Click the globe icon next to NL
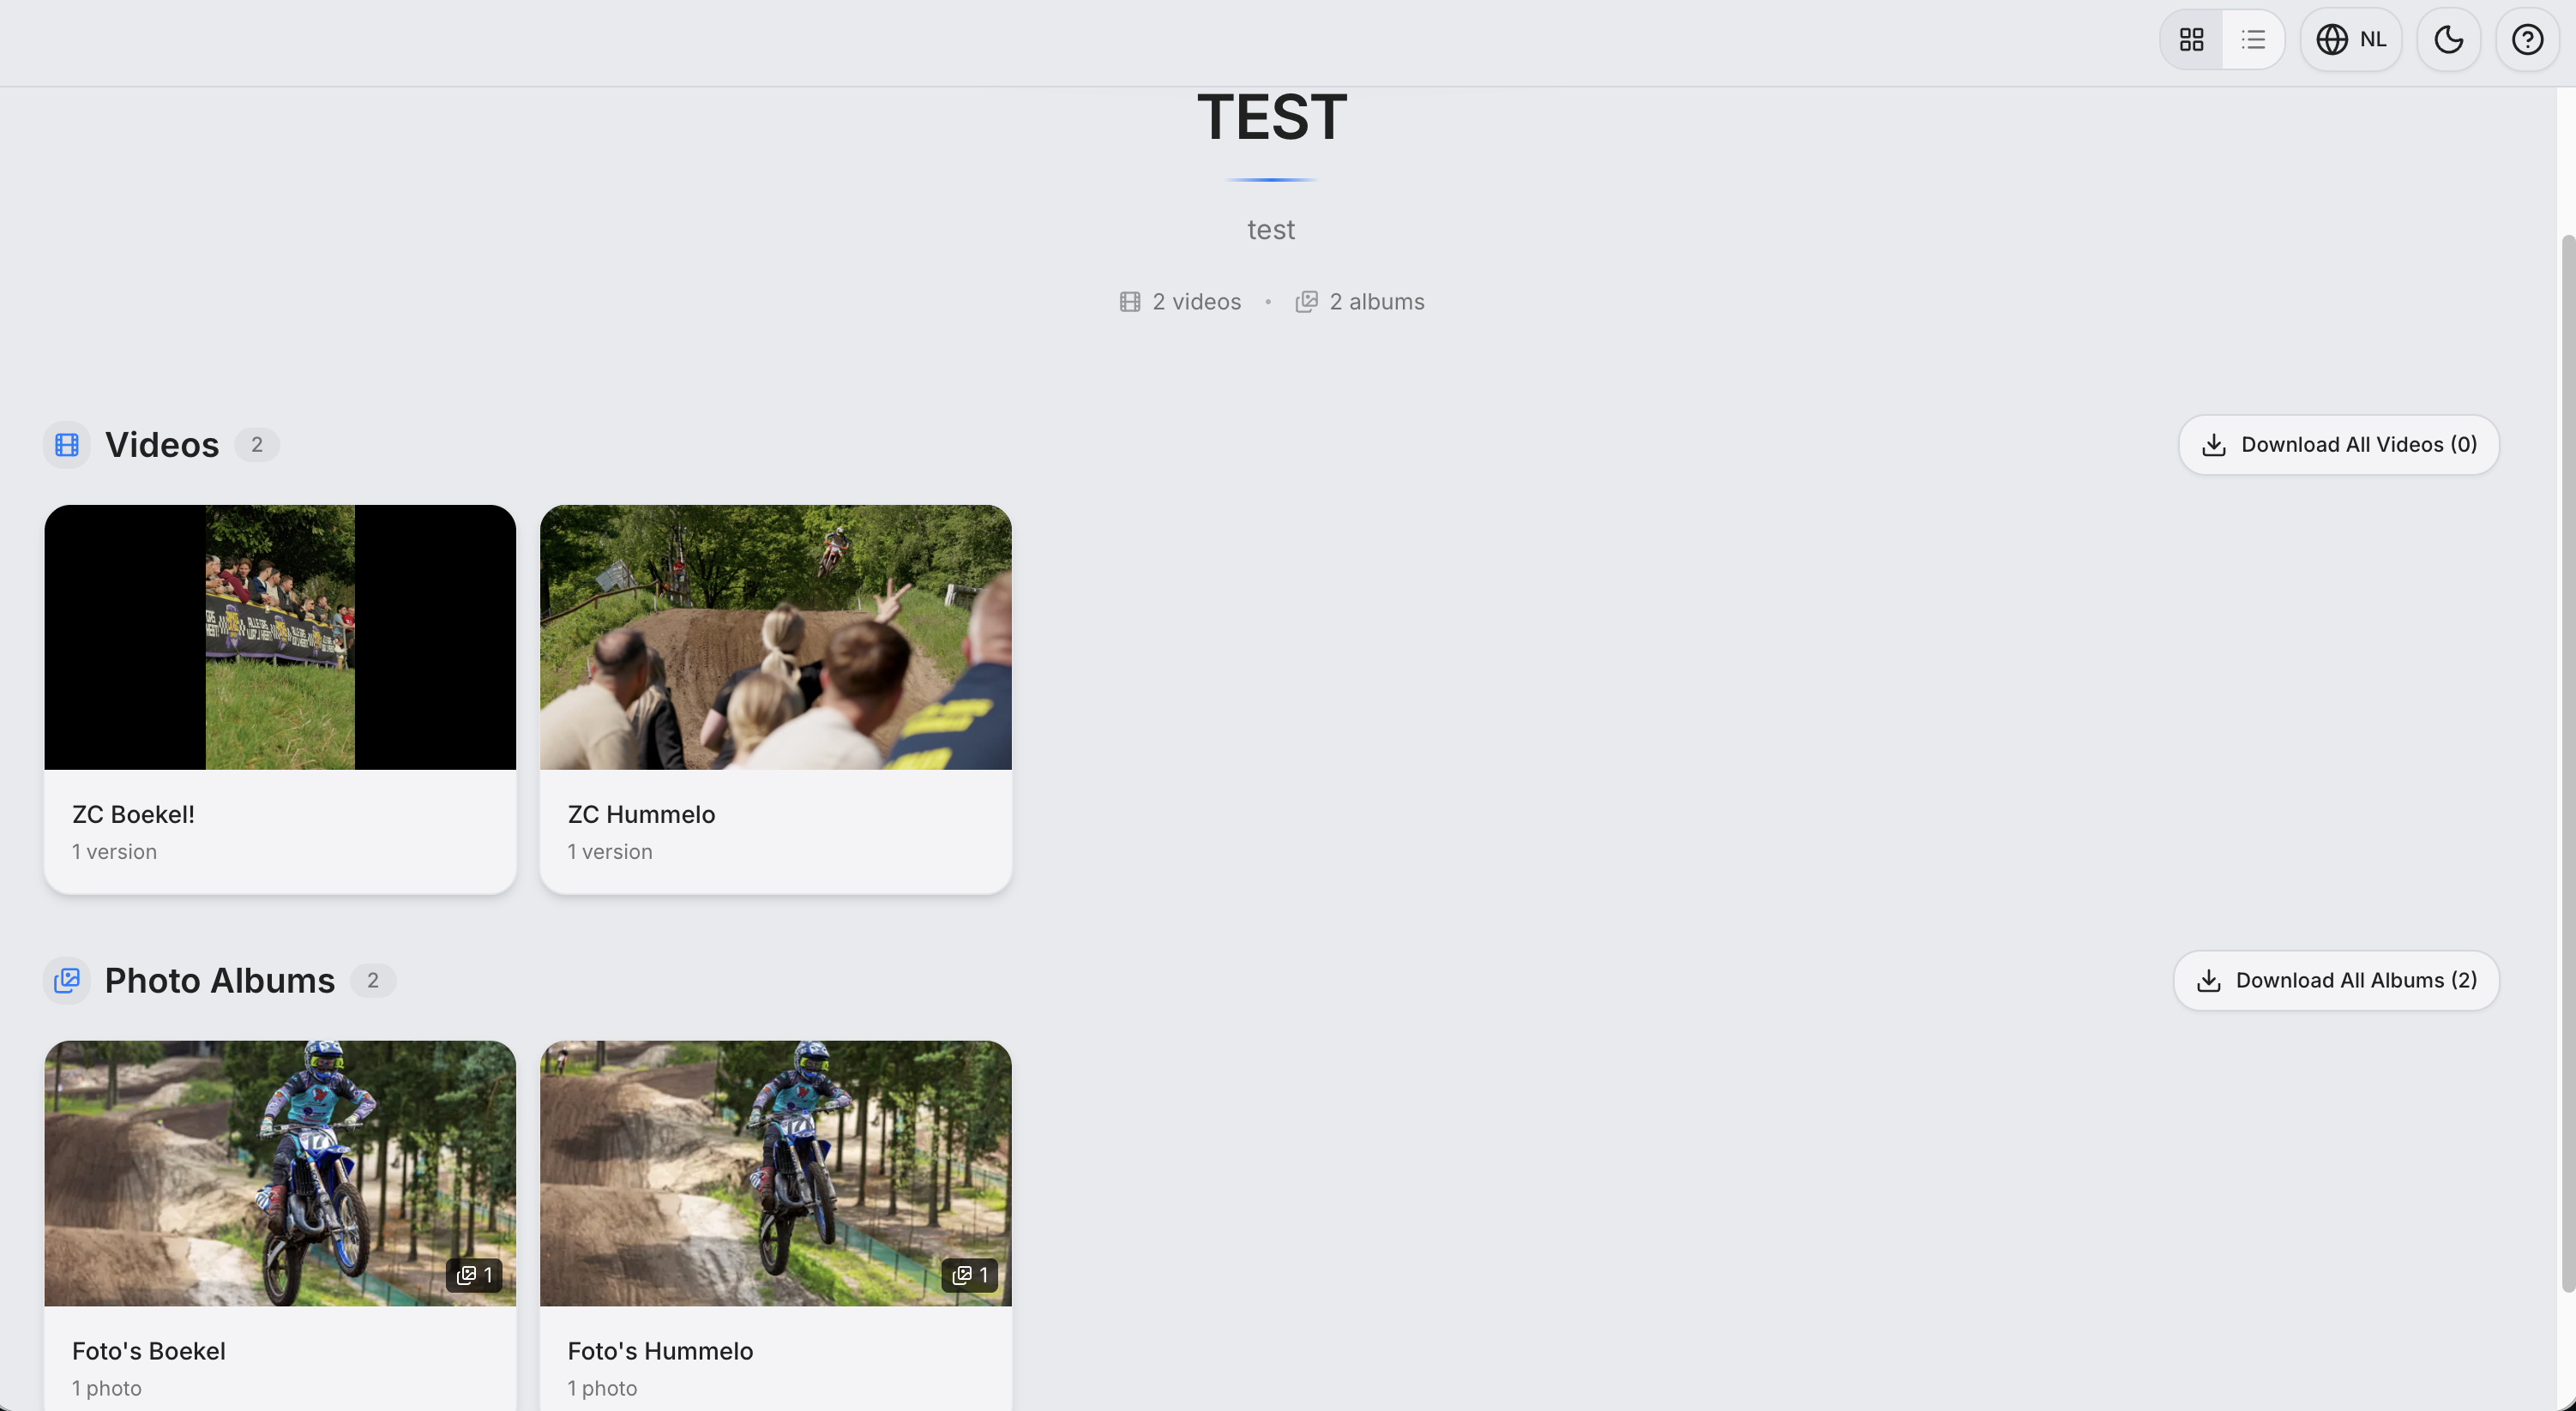 coord(2331,40)
